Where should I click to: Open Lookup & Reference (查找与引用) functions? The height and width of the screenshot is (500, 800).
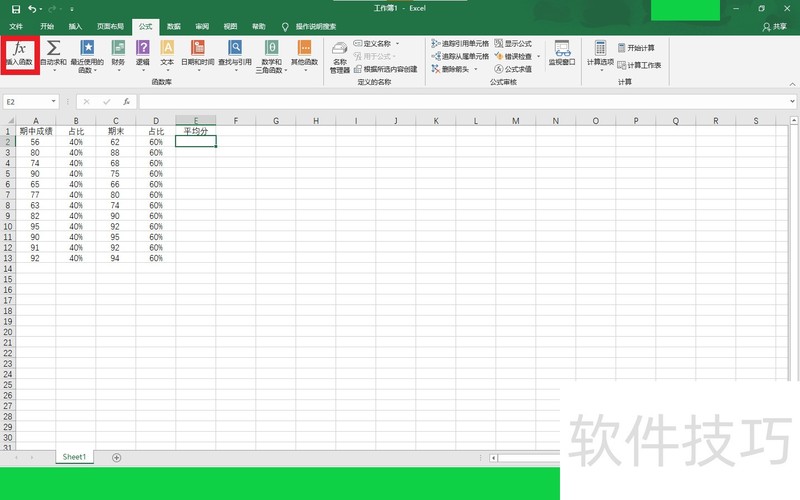pos(235,55)
